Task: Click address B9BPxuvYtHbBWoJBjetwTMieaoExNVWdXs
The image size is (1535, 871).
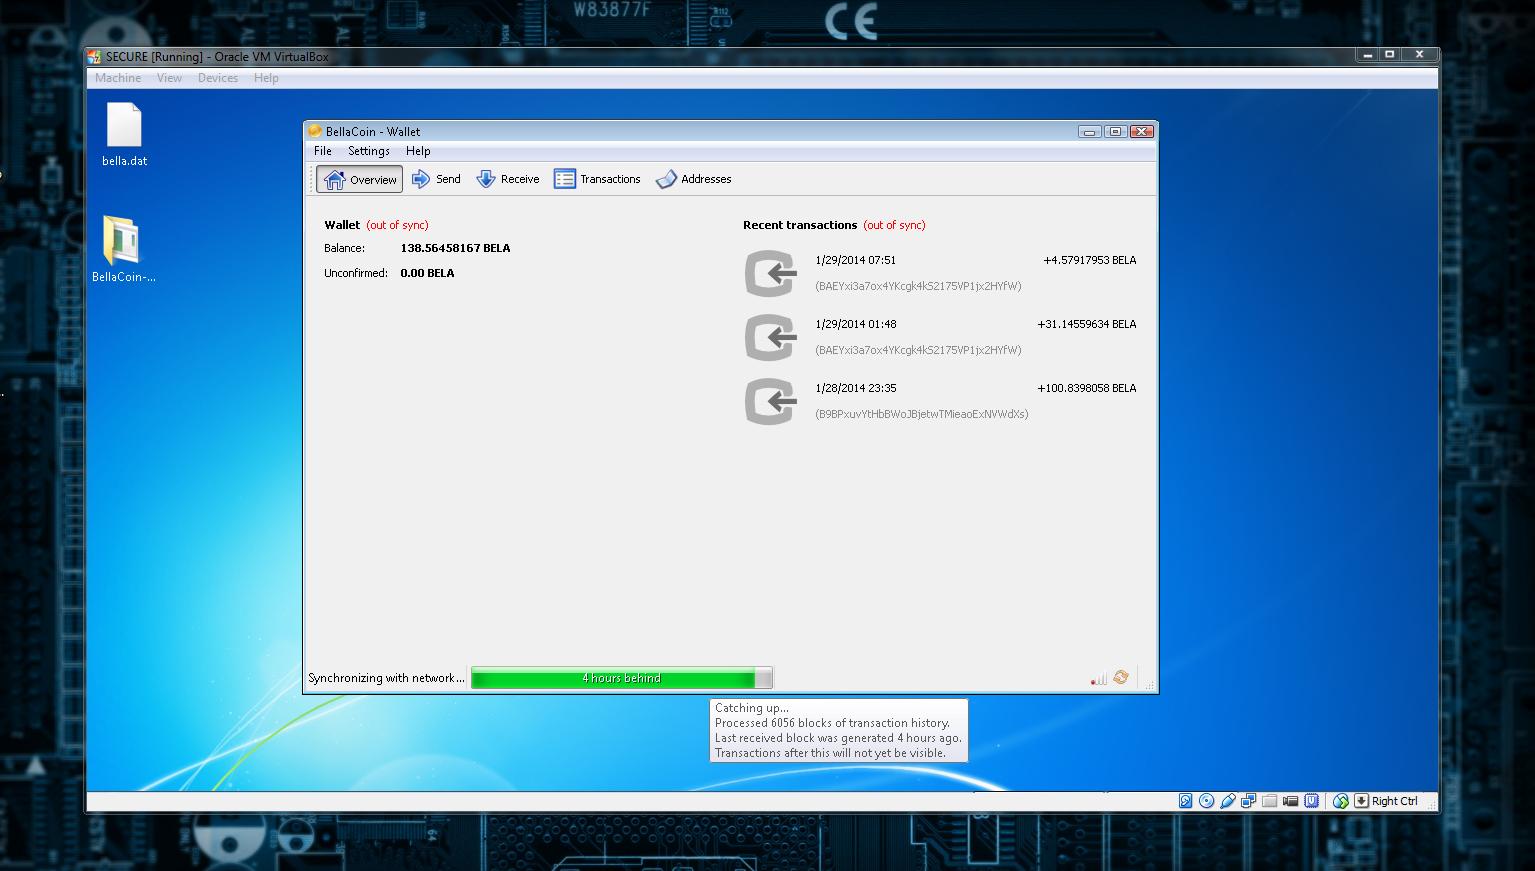Action: (922, 414)
